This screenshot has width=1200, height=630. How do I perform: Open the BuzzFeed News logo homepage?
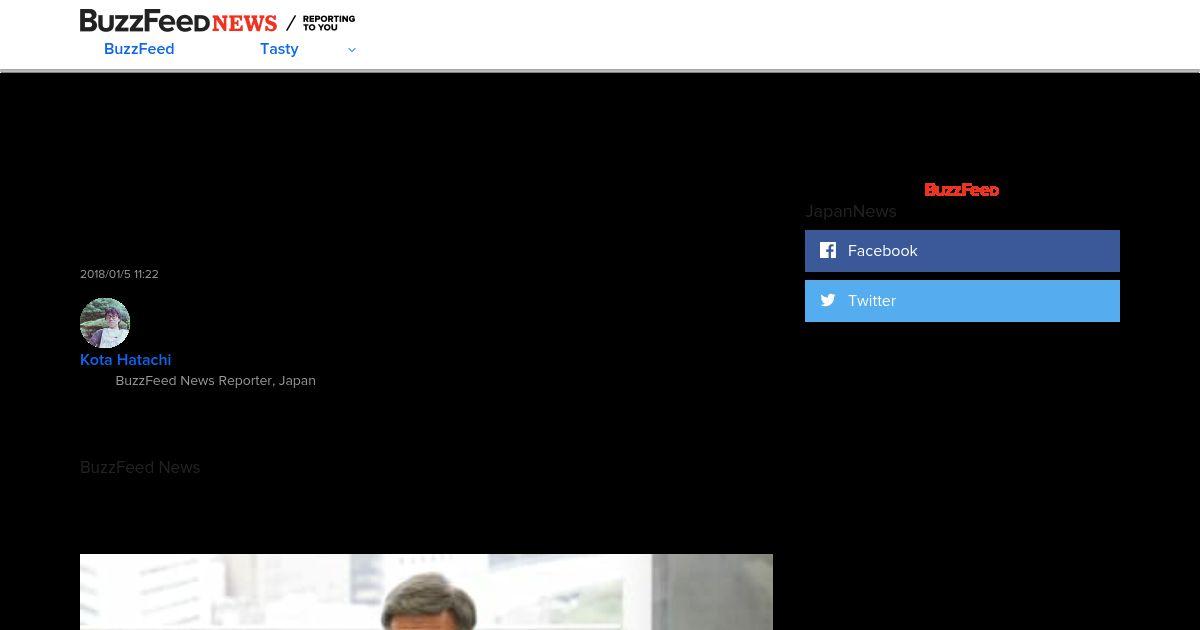(178, 21)
